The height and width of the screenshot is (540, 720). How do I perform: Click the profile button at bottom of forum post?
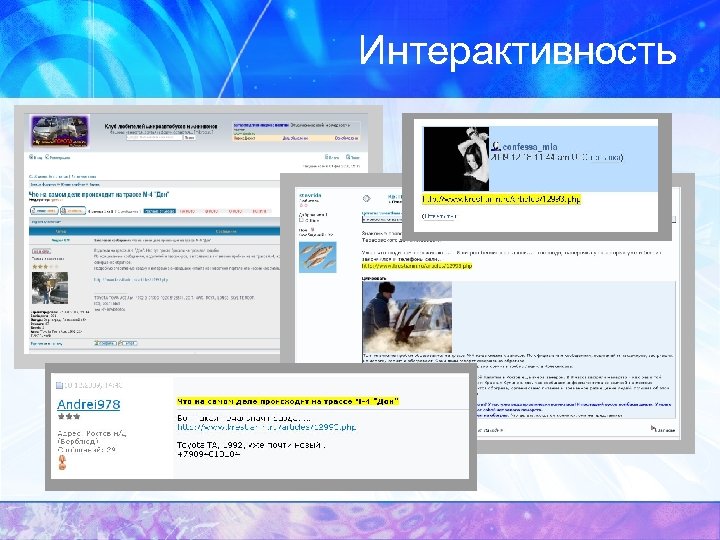[105, 343]
